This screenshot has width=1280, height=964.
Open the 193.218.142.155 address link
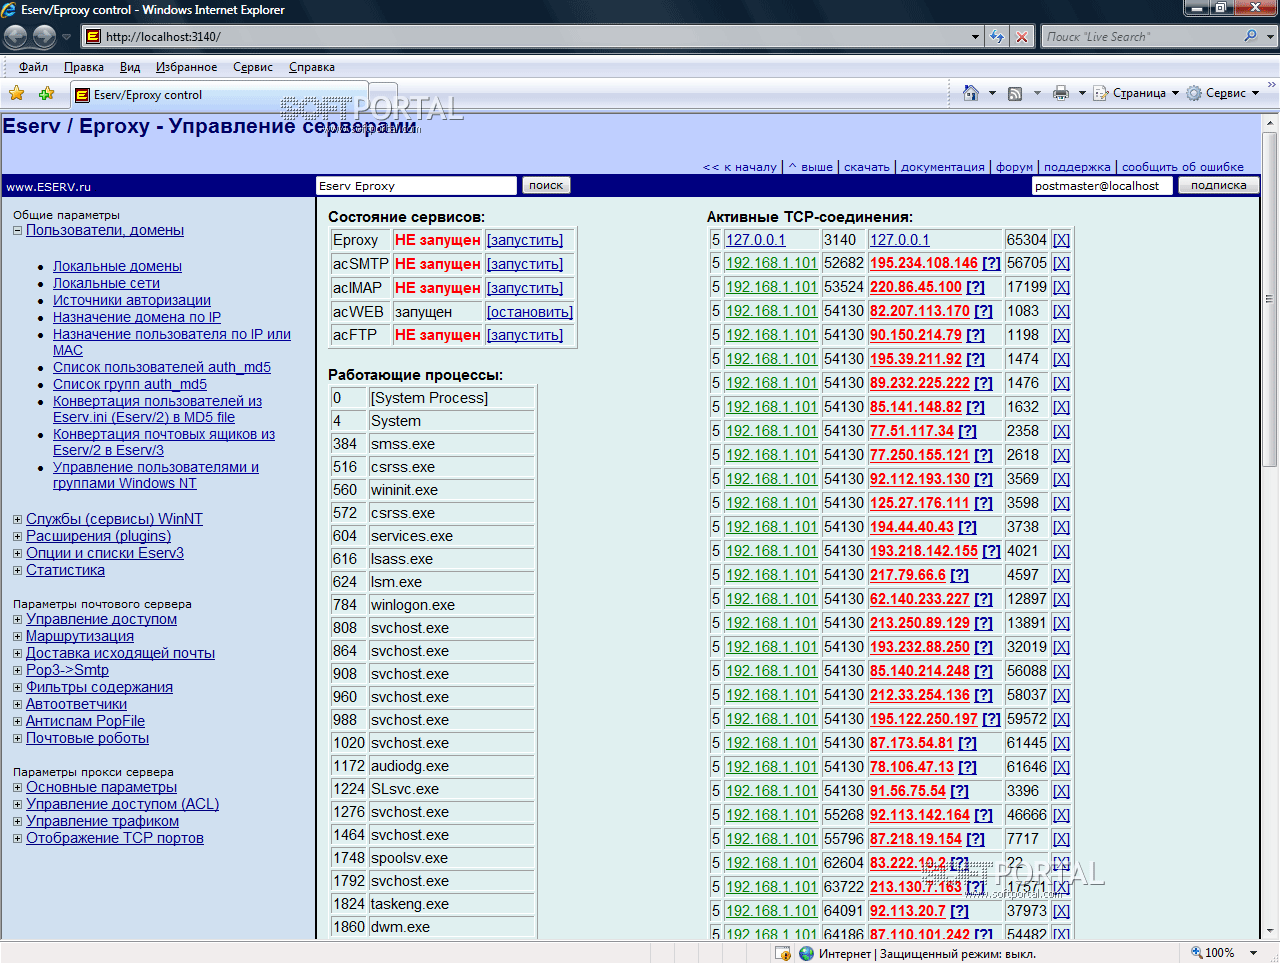(x=924, y=551)
